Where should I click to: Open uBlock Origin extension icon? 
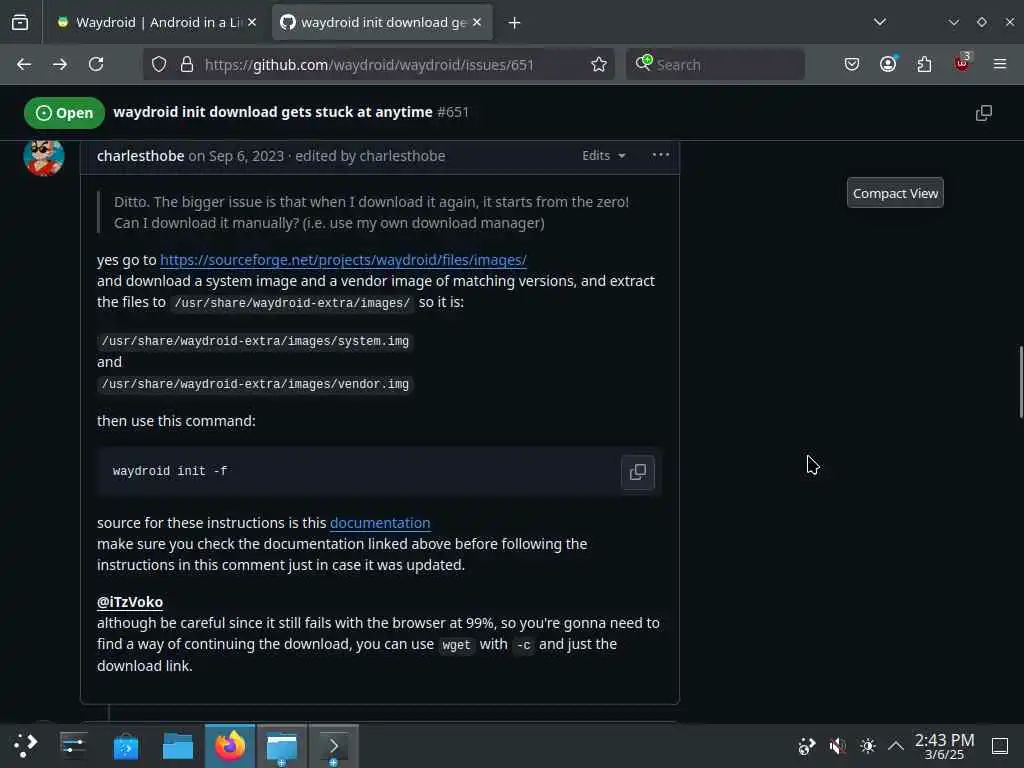pos(962,63)
